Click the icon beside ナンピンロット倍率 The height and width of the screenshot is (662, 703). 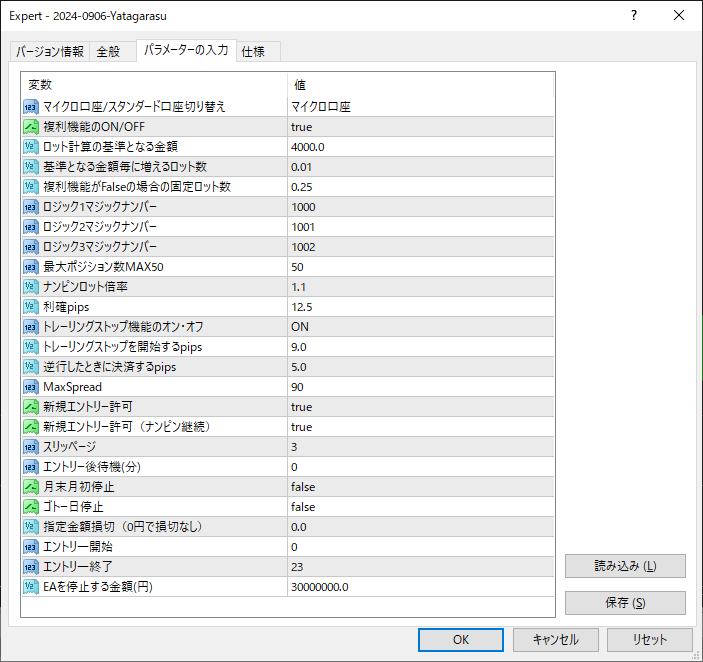31,287
